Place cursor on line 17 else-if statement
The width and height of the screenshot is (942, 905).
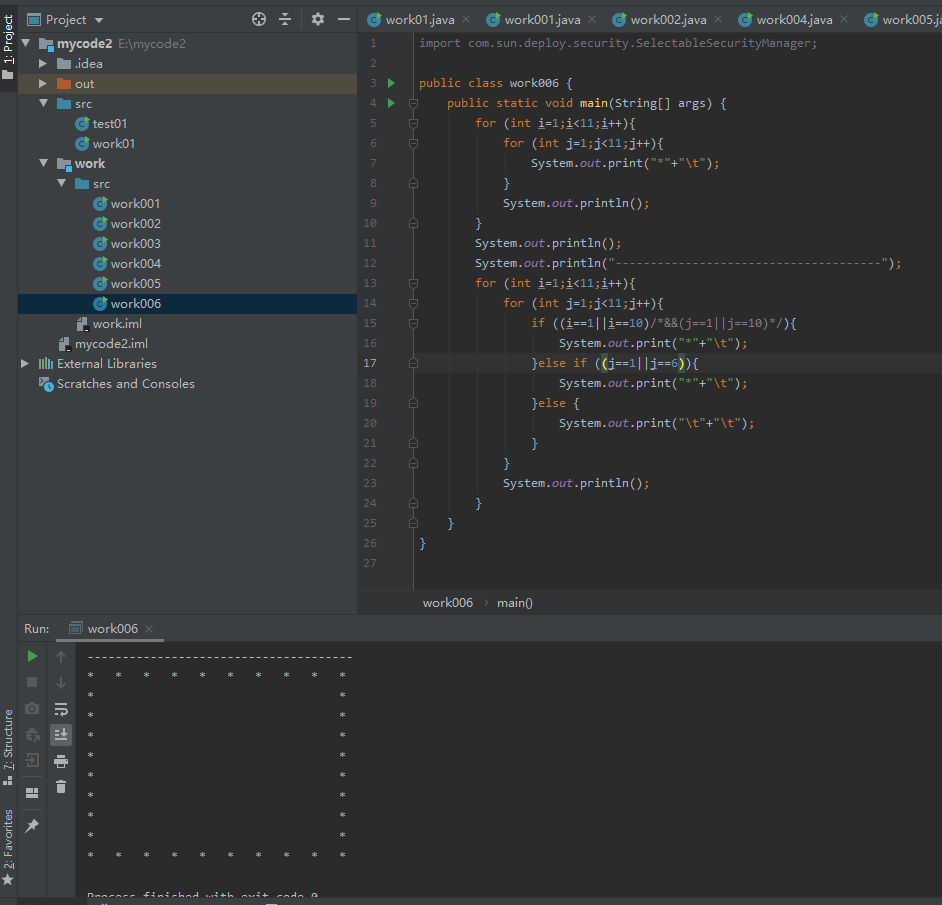tap(615, 363)
